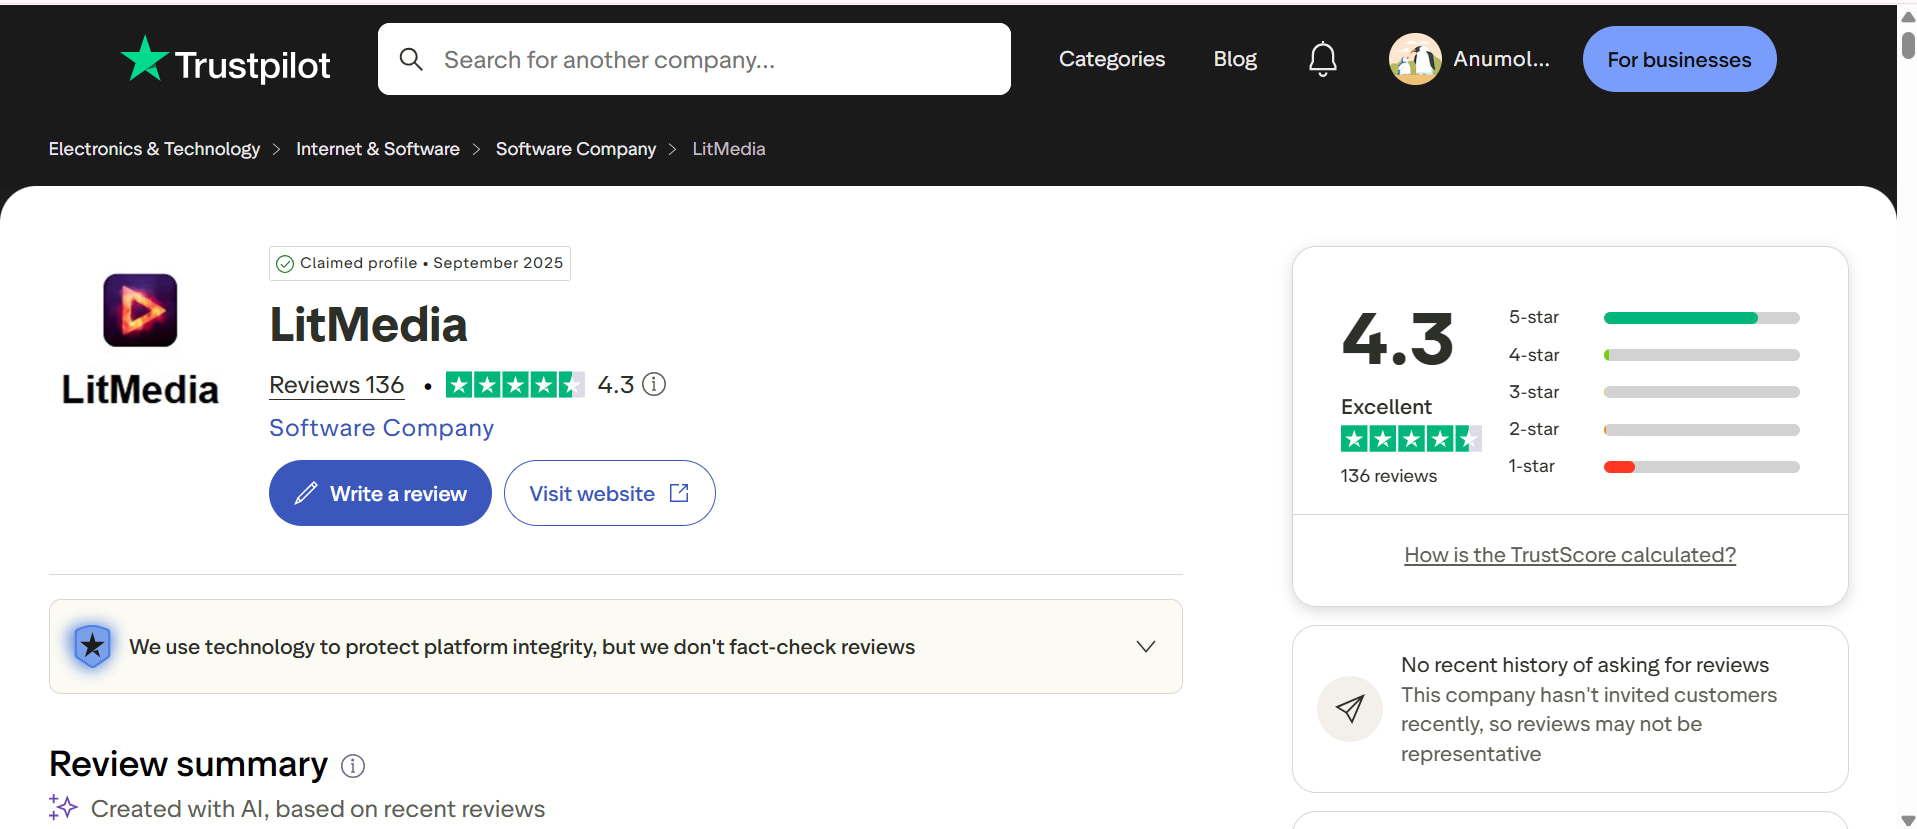Open the Software Company category link
The height and width of the screenshot is (829, 1917).
(x=381, y=428)
